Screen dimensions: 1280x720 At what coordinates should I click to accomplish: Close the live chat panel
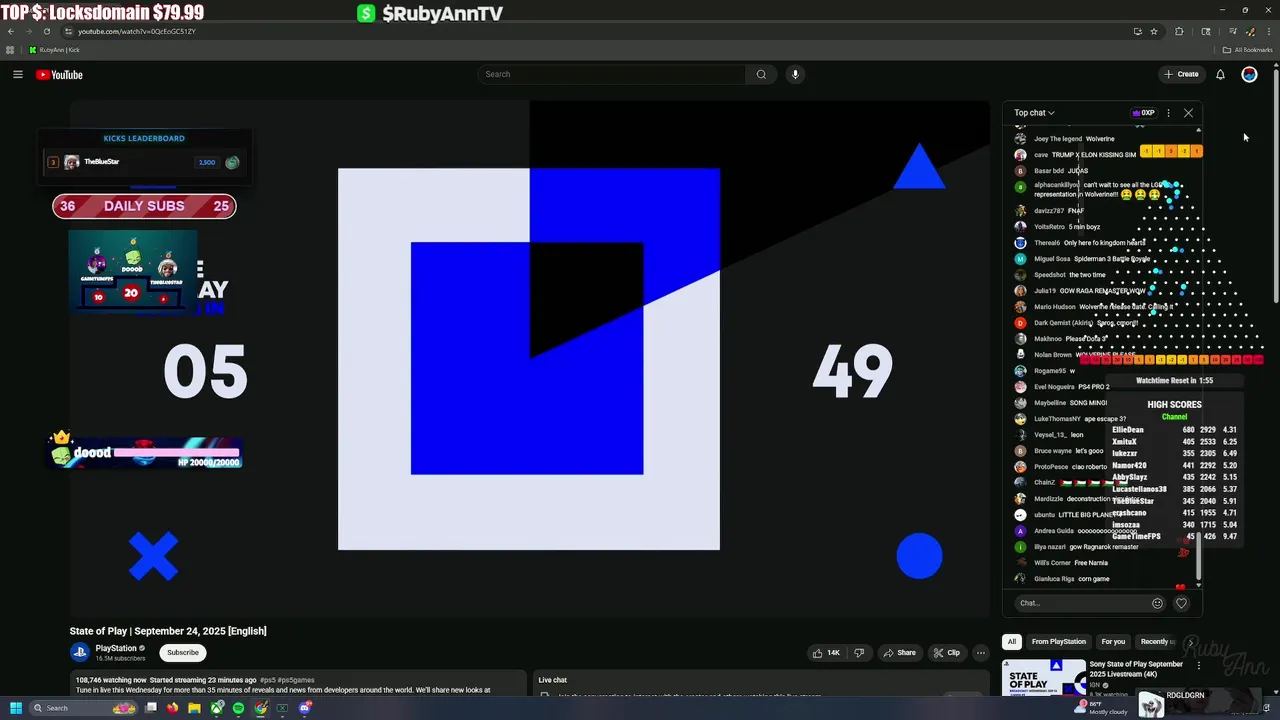pyautogui.click(x=1188, y=113)
